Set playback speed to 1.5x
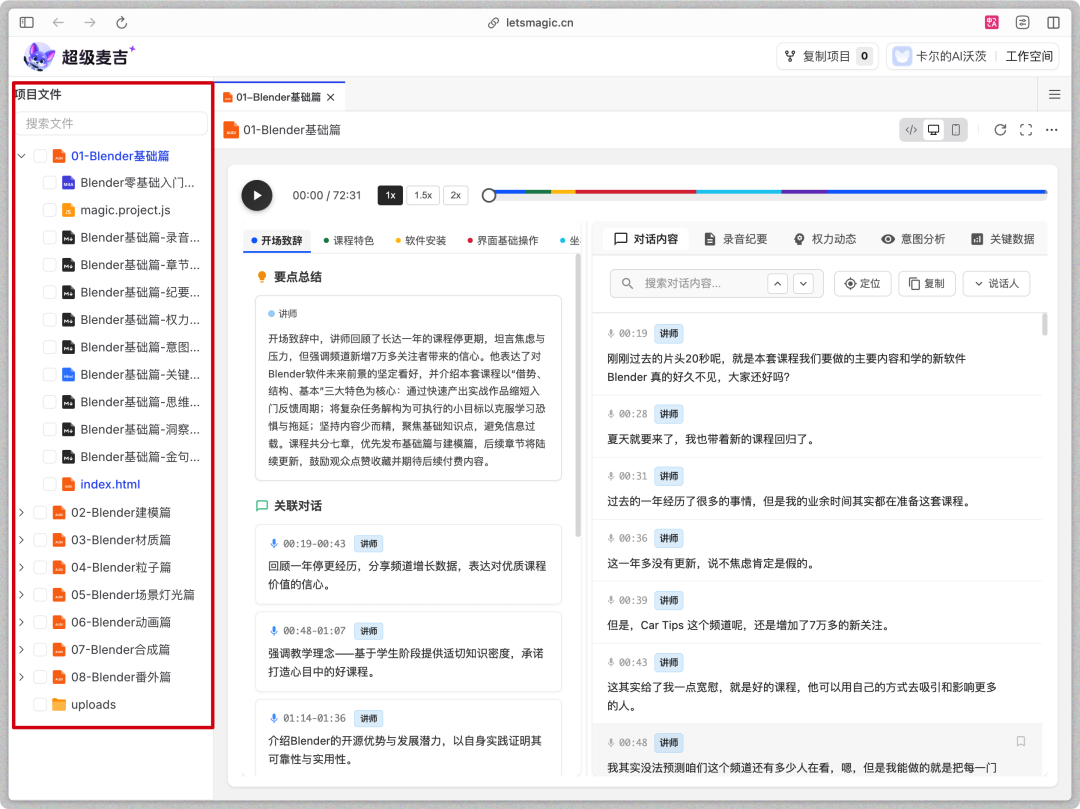Viewport: 1080px width, 809px height. [421, 195]
